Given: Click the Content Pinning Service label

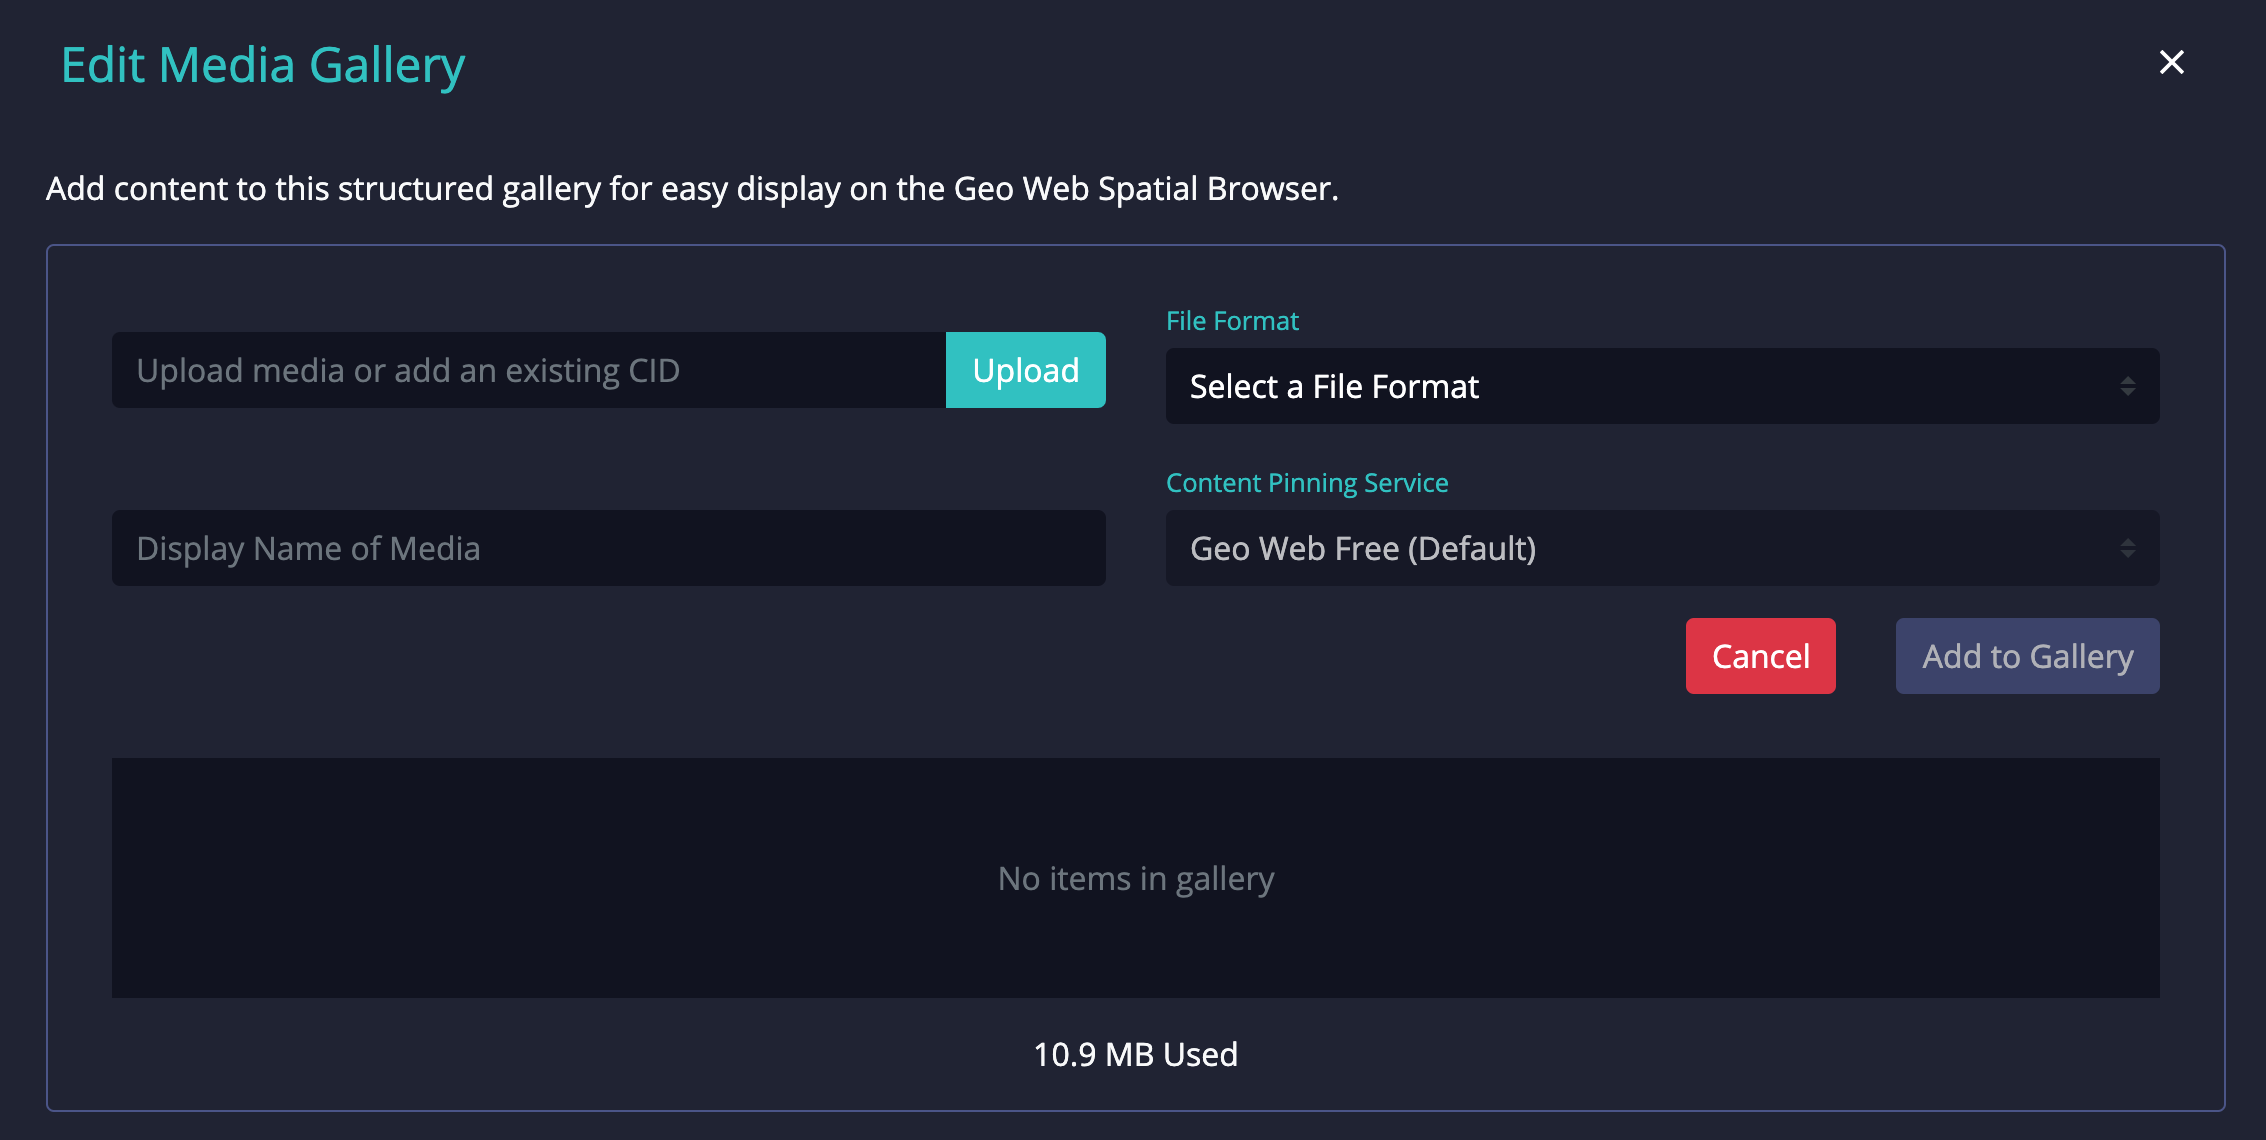Looking at the screenshot, I should 1307,483.
